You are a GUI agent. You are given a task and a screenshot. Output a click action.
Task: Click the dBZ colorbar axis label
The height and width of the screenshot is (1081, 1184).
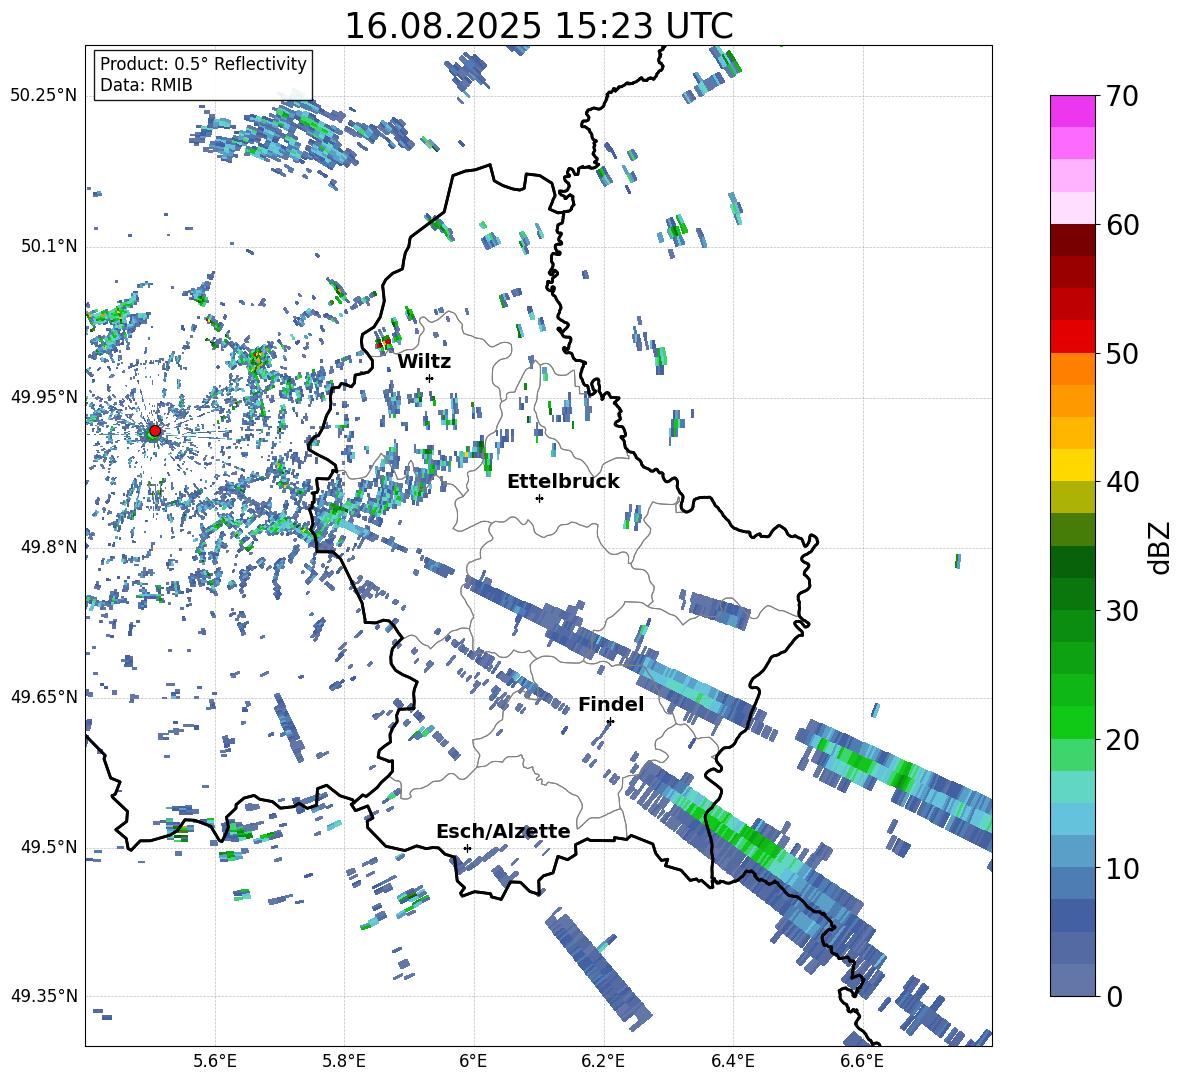pos(1161,547)
